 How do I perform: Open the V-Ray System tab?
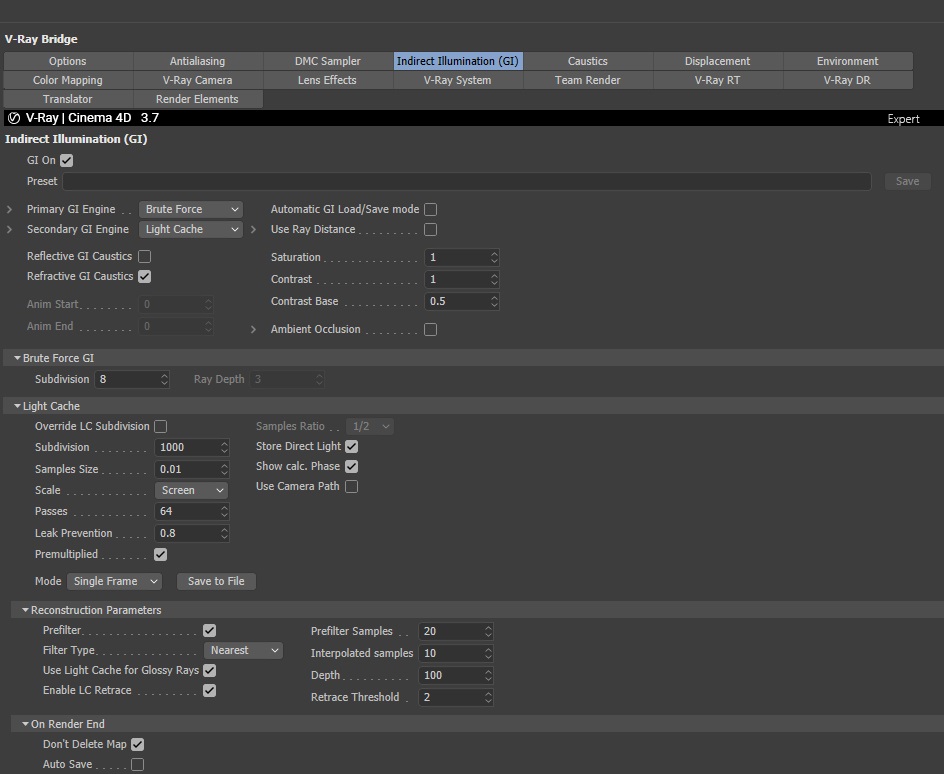(x=458, y=80)
